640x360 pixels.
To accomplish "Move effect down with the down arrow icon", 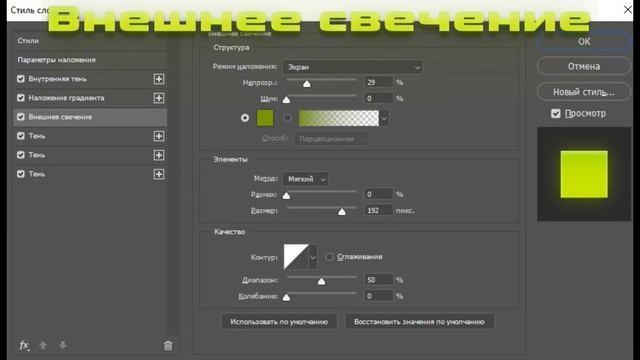I will 62,345.
